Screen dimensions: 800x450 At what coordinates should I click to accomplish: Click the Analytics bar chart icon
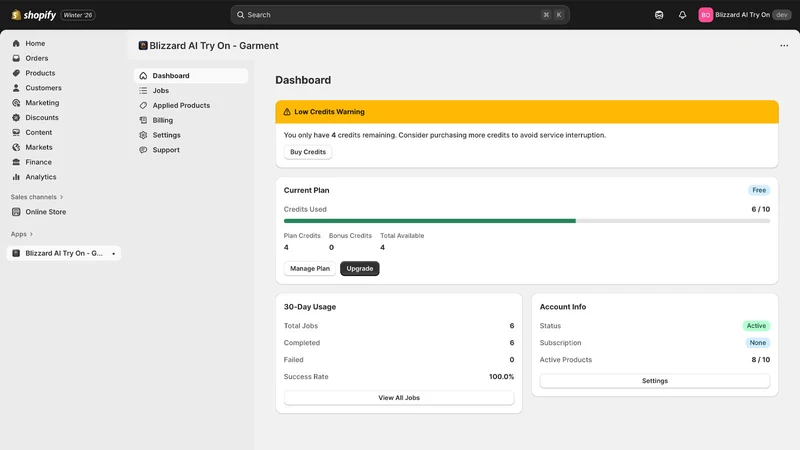16,177
